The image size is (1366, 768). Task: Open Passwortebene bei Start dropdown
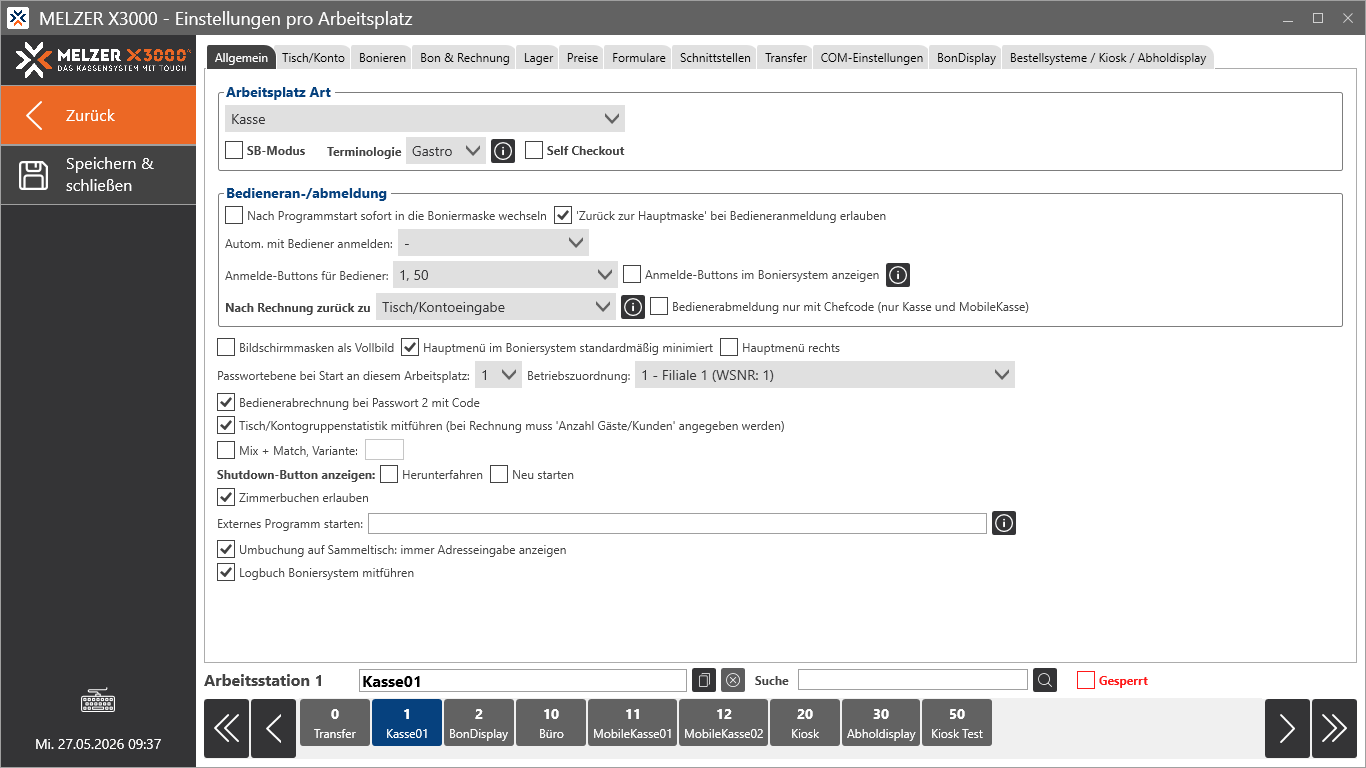(498, 375)
